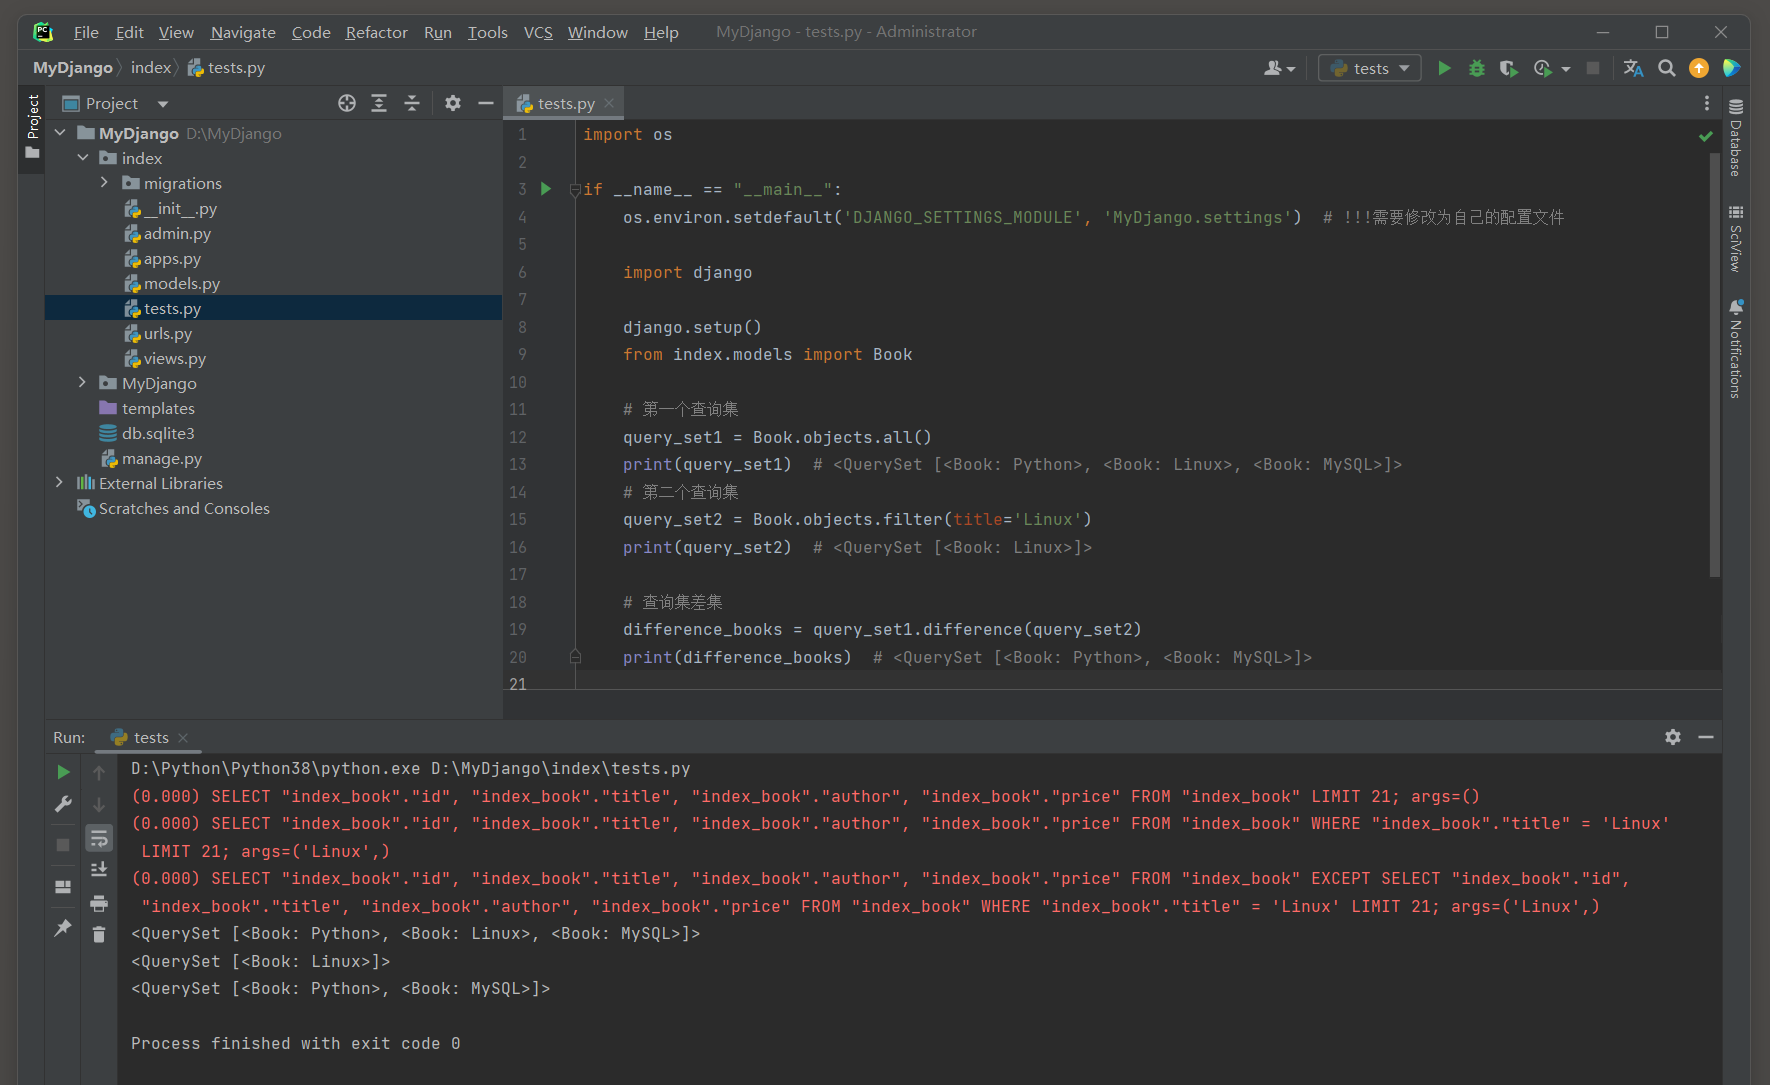Open run configuration wrench icon
Screen dimensions: 1770x1085
[x=63, y=804]
